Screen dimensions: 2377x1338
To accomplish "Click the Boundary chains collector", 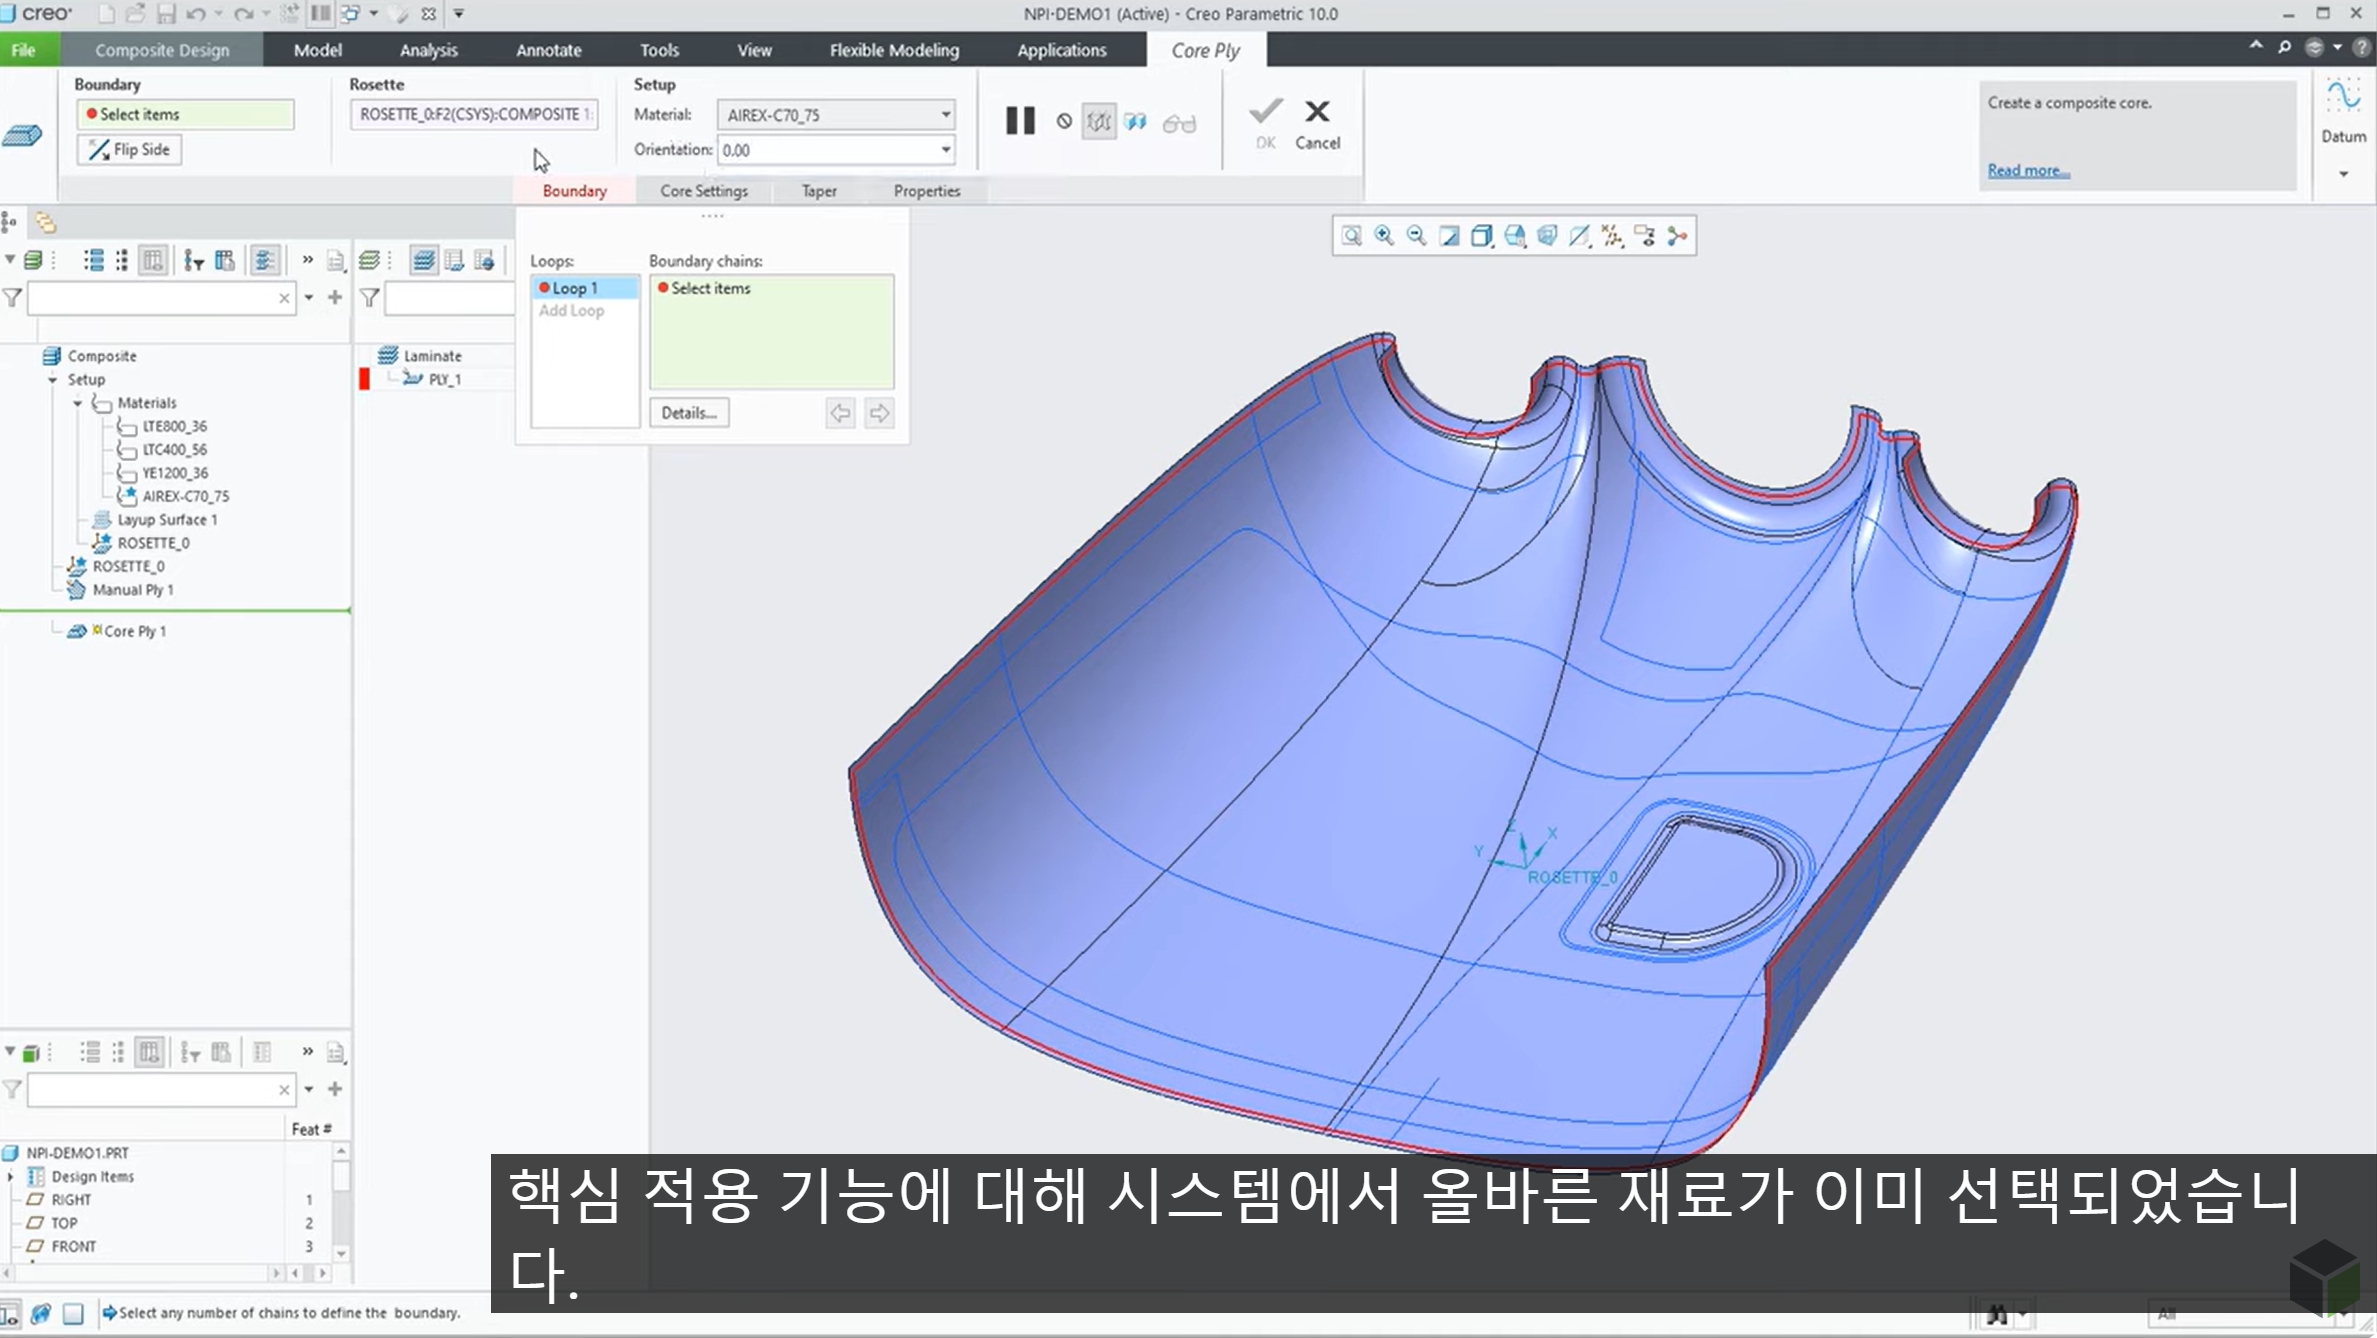I will coord(772,332).
